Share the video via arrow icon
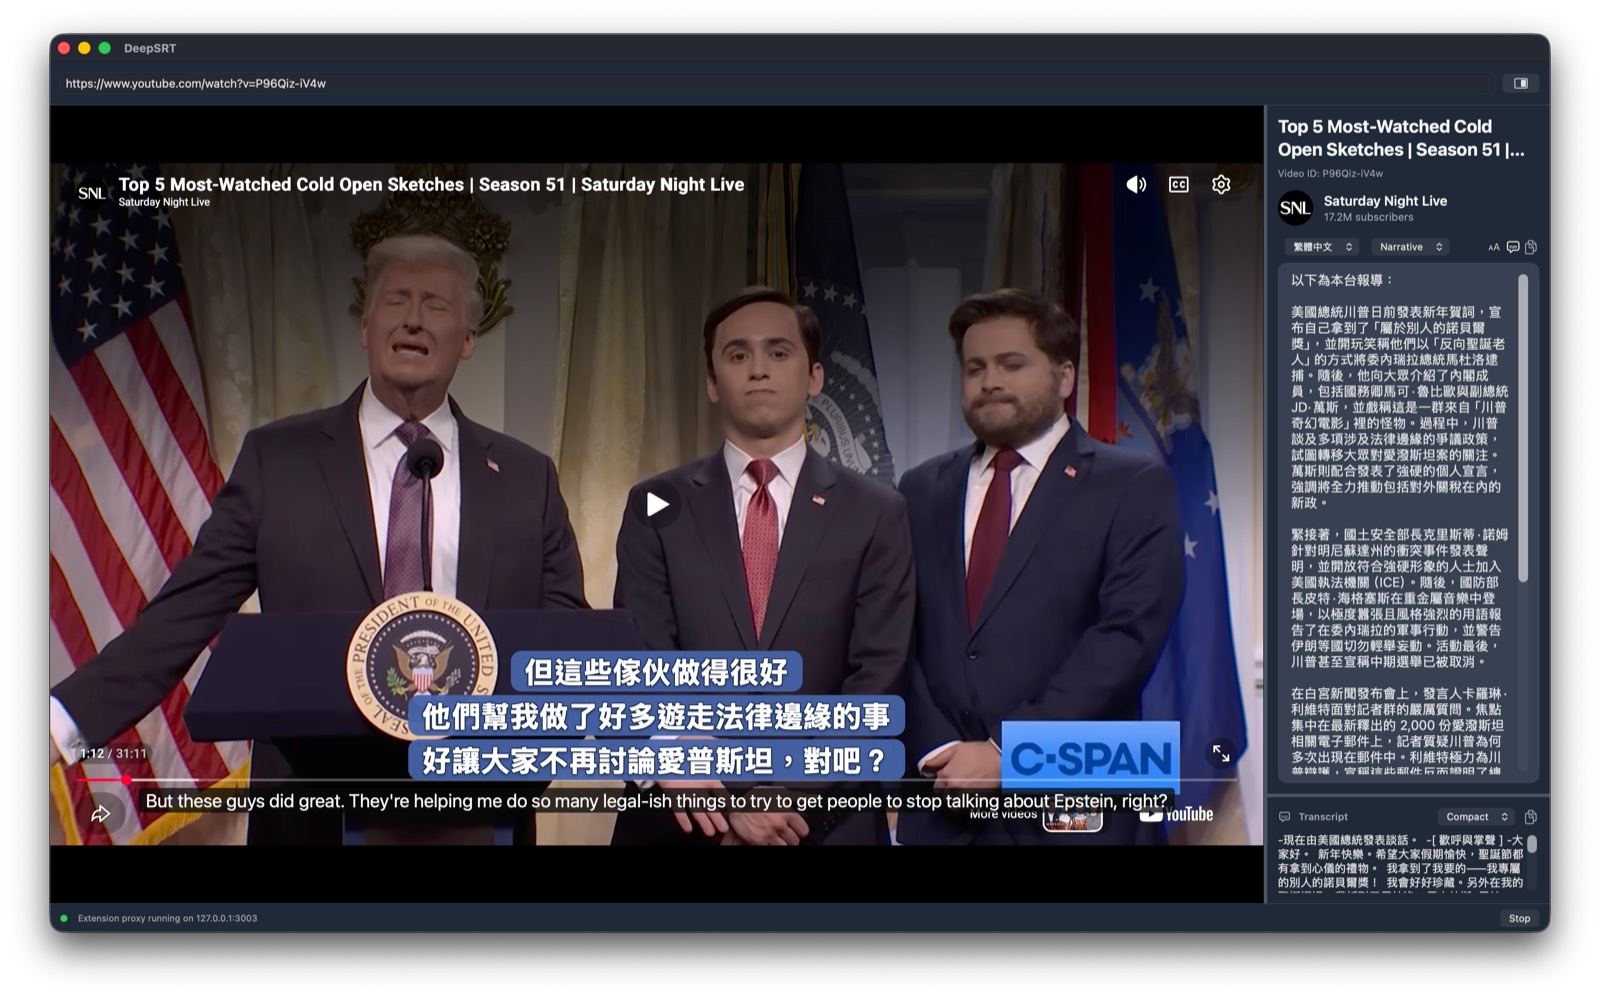This screenshot has width=1600, height=998. [x=101, y=814]
